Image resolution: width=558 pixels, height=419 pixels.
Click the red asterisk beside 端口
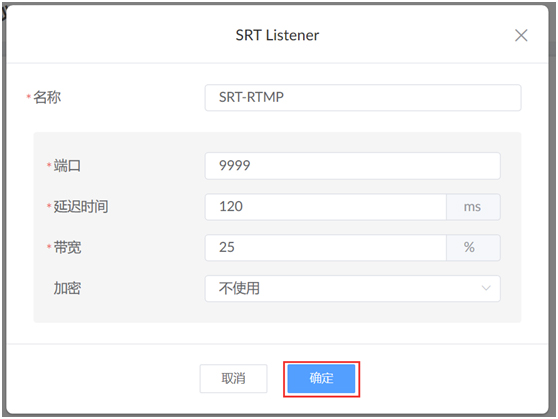coord(49,165)
